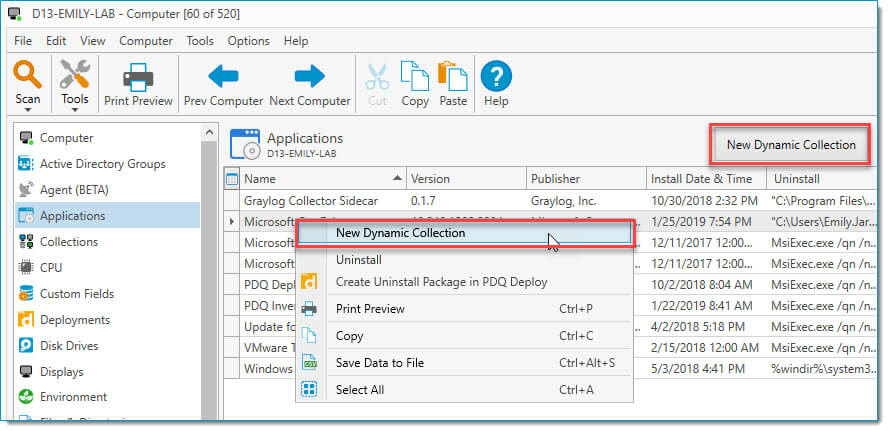Click the sidebar scrollbar up arrow

[209, 132]
